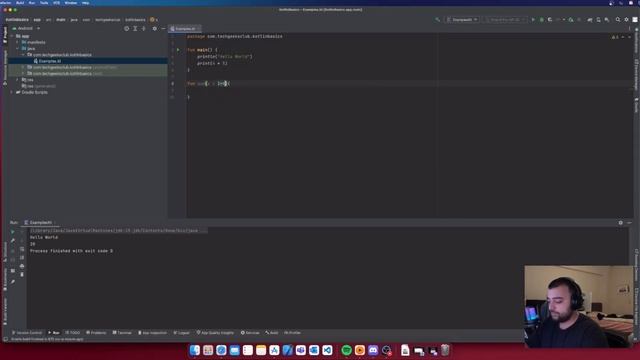Open the Problems tool window
The width and height of the screenshot is (640, 360).
click(96, 333)
